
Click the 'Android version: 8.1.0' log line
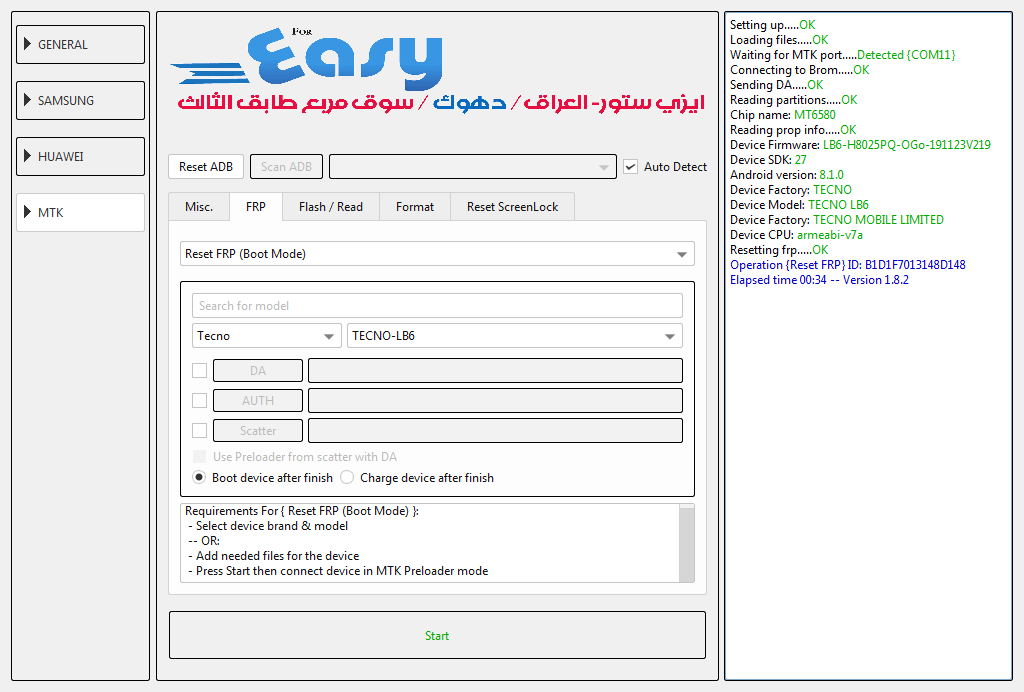[x=786, y=175]
